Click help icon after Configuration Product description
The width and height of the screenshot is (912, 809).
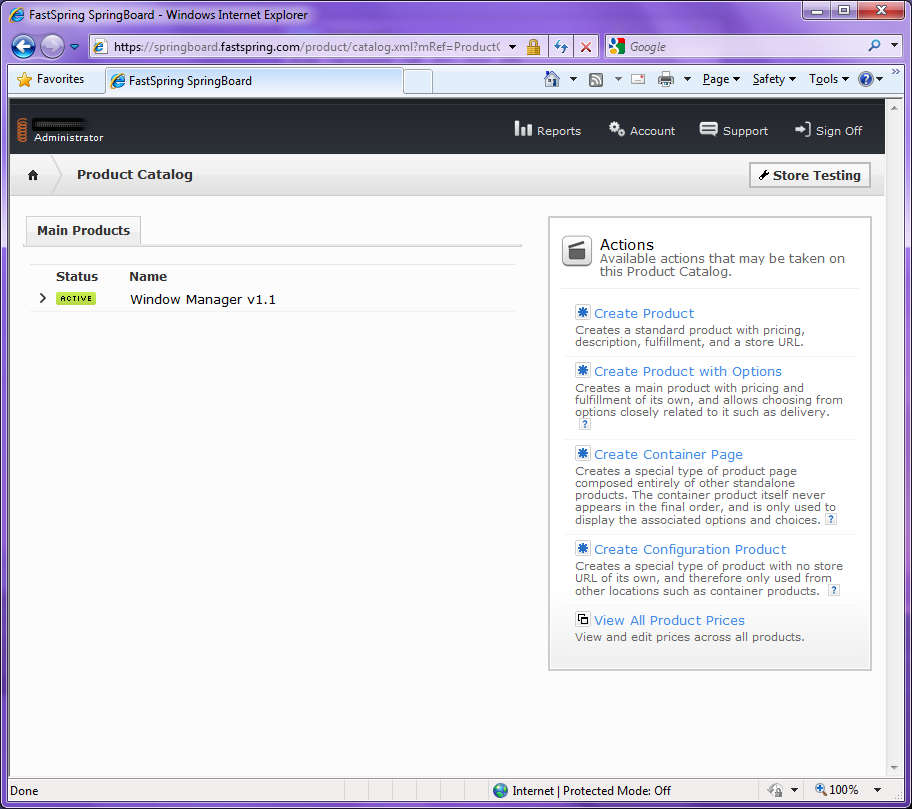pos(834,590)
